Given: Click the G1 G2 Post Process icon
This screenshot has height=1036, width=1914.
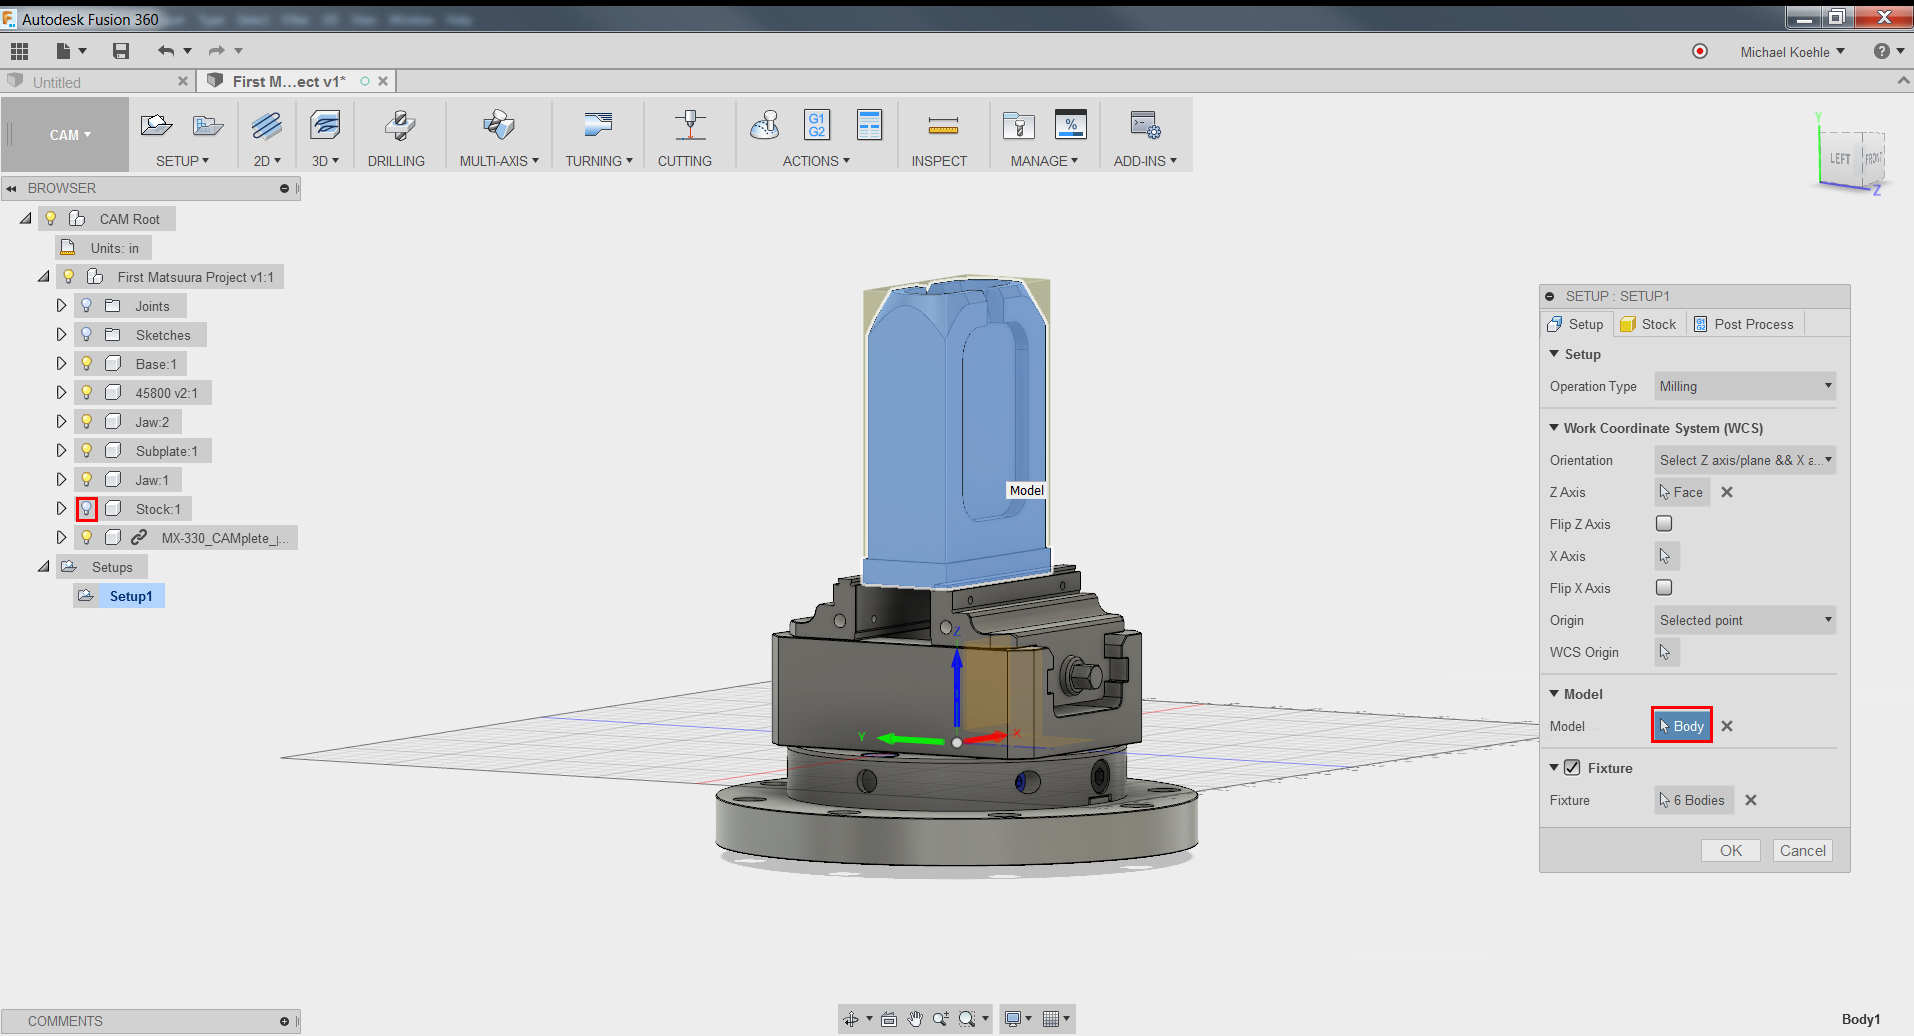Looking at the screenshot, I should 817,125.
